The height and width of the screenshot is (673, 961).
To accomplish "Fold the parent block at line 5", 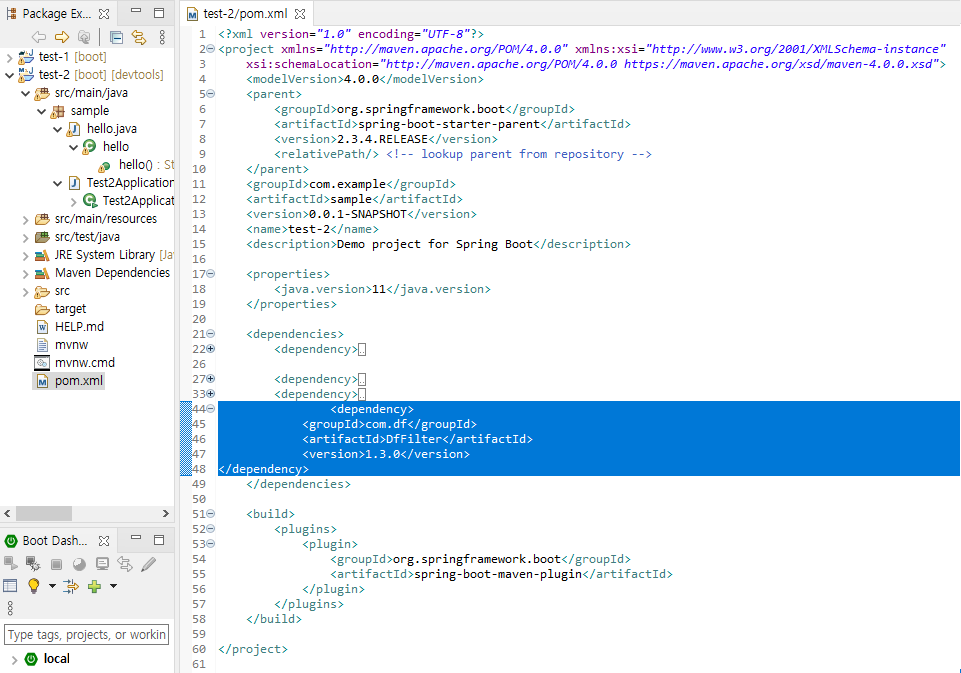I will (x=210, y=94).
